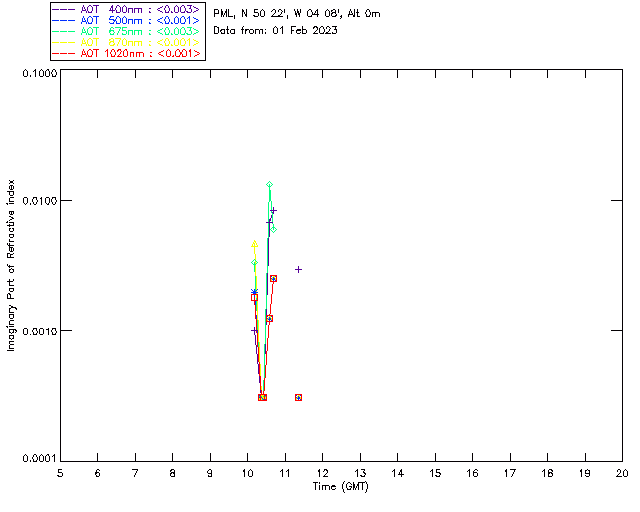
Task: Click the 0.0010 y-axis tick label
Action: (39, 331)
